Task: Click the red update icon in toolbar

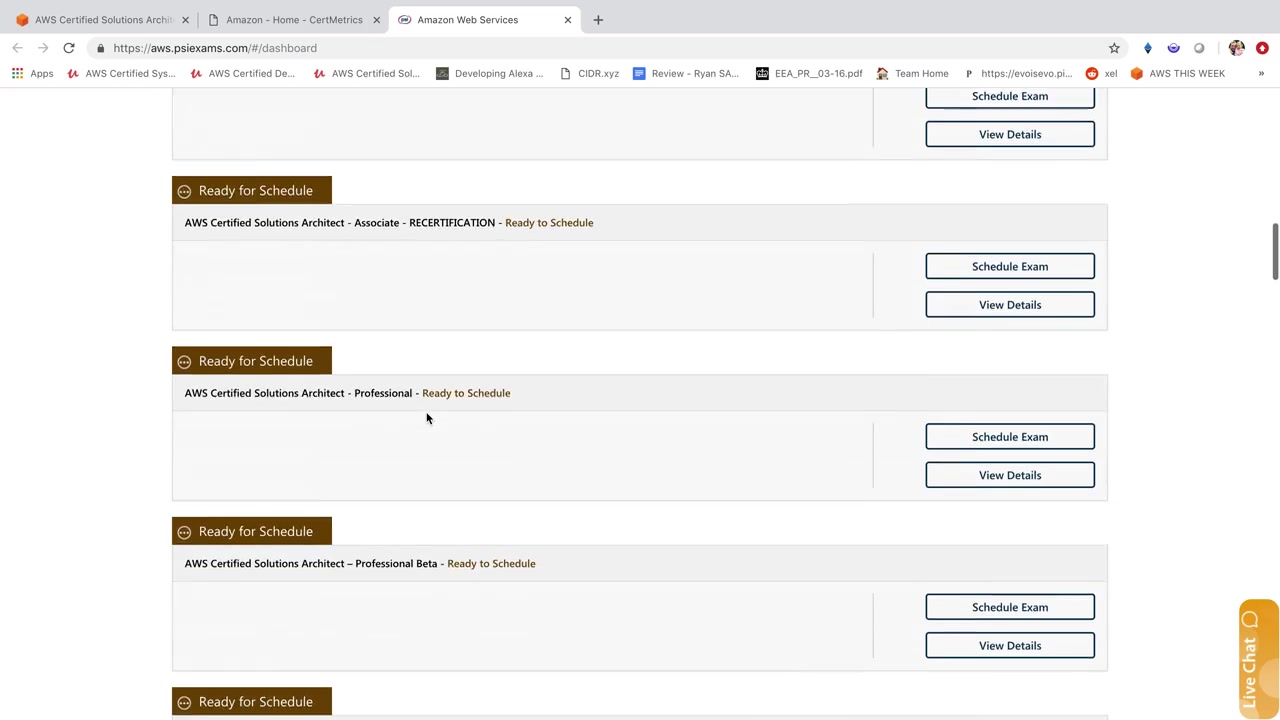Action: click(1262, 48)
